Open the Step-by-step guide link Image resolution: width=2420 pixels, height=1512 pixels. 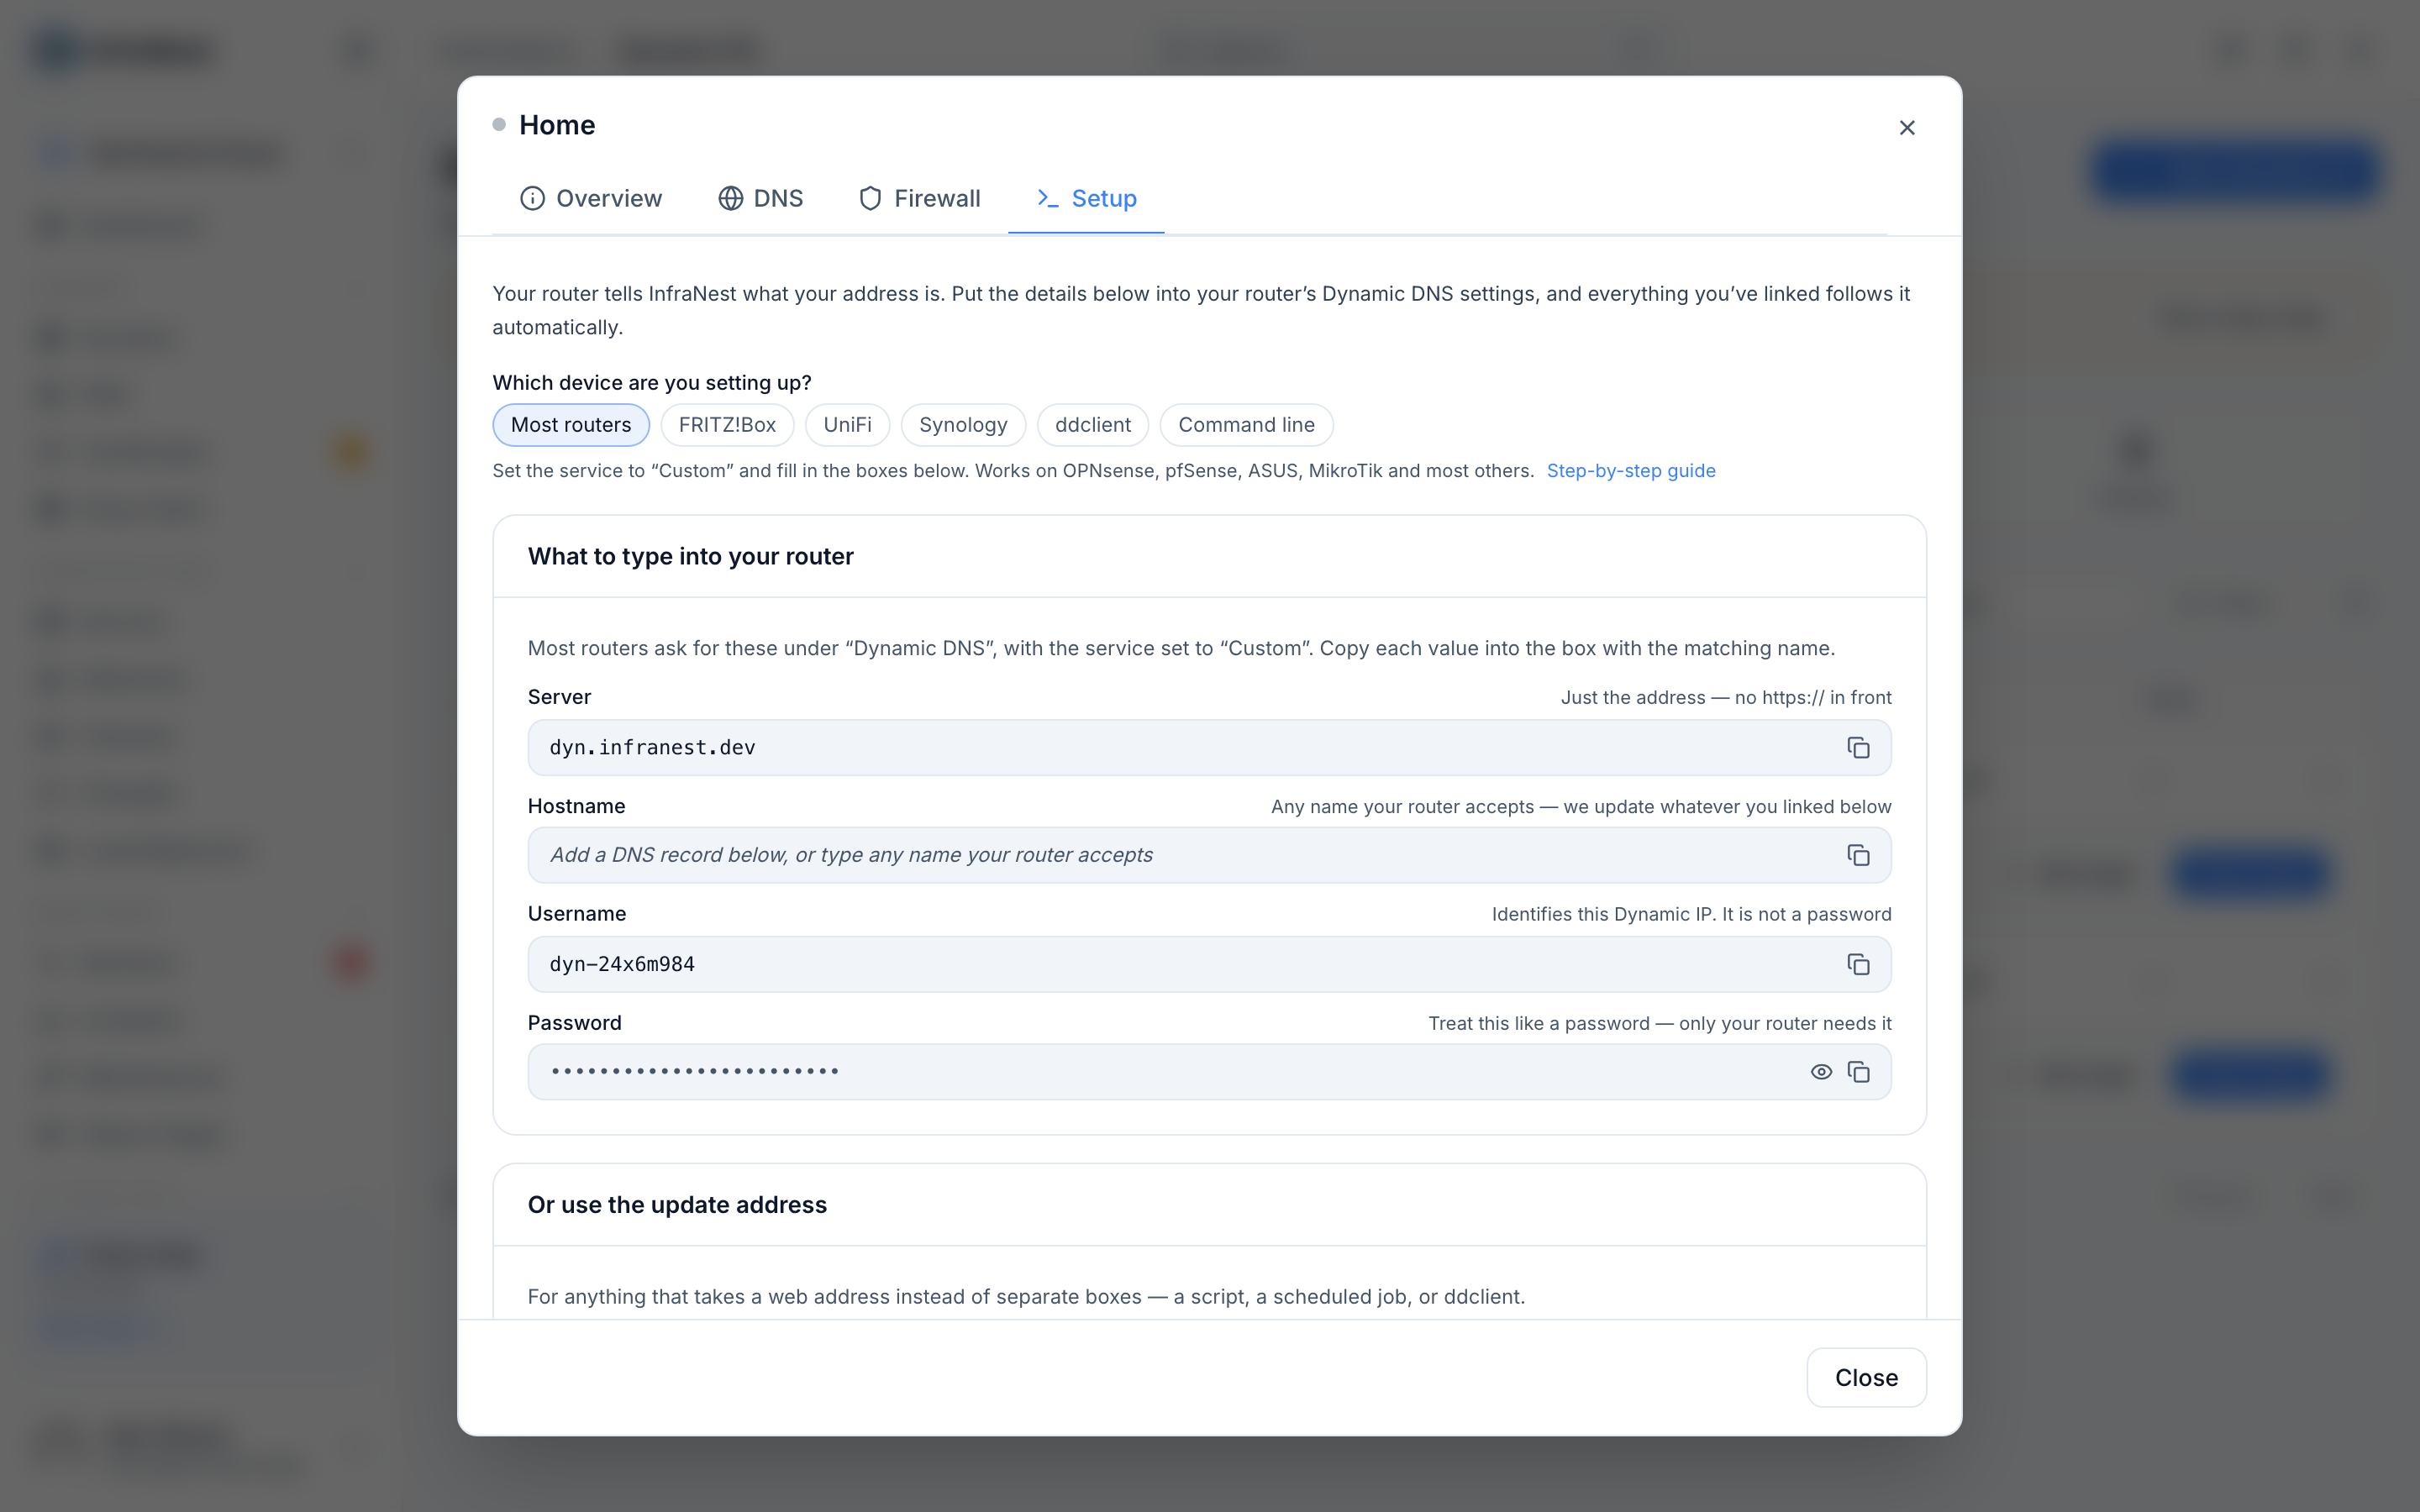pos(1631,471)
